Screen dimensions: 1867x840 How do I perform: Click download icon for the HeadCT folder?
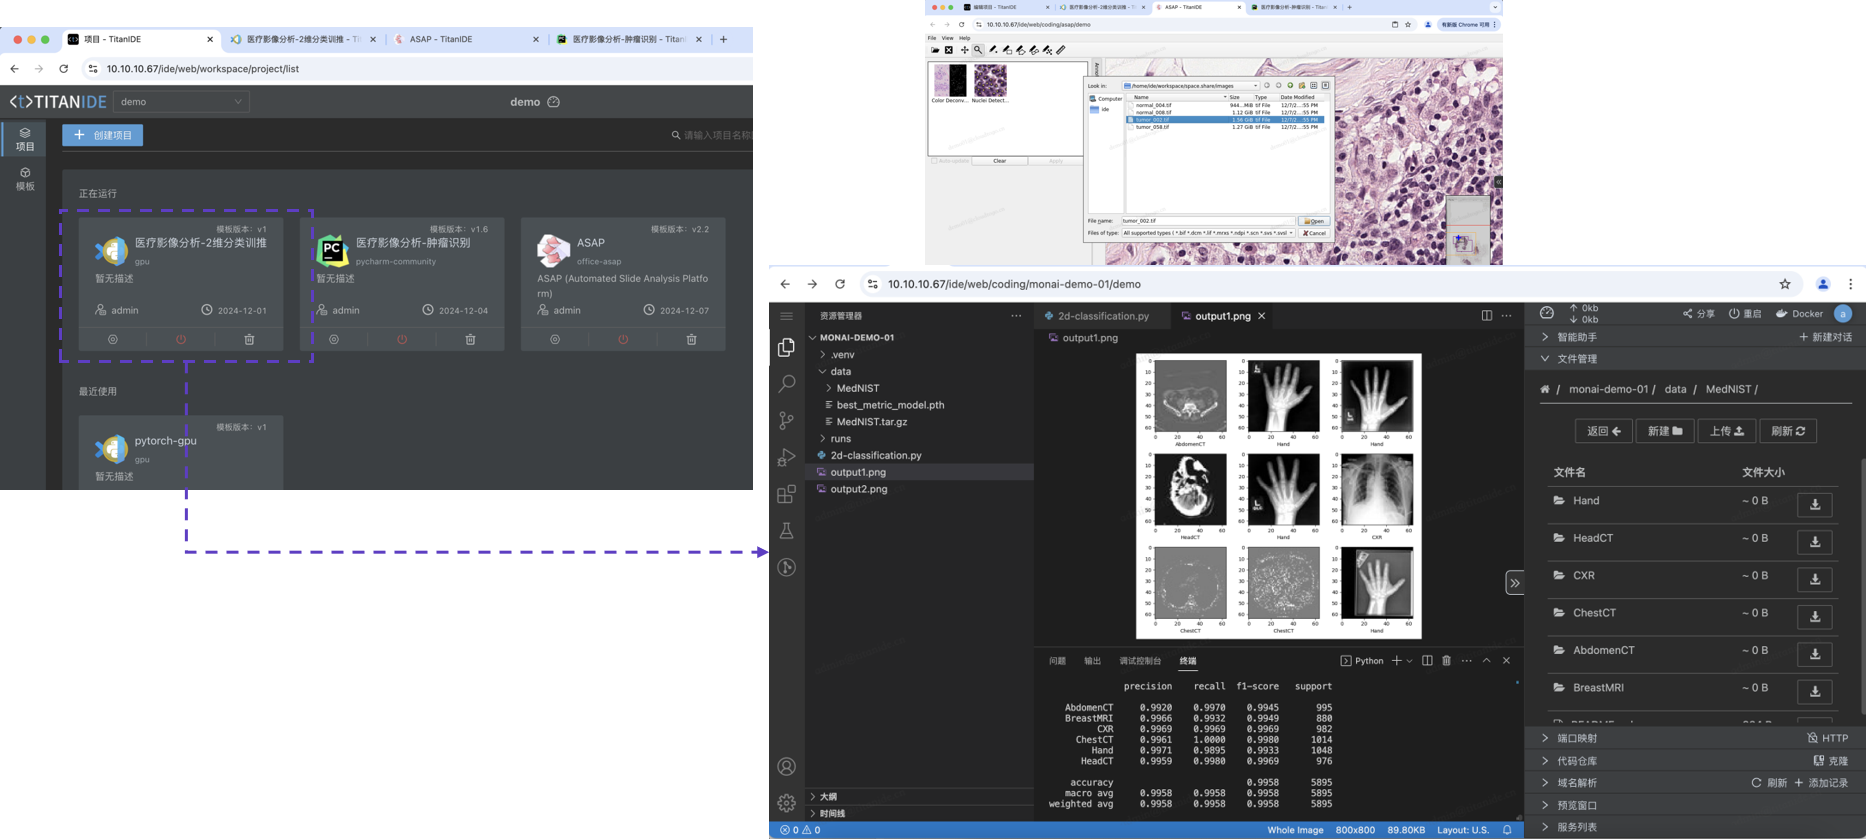[x=1814, y=542]
